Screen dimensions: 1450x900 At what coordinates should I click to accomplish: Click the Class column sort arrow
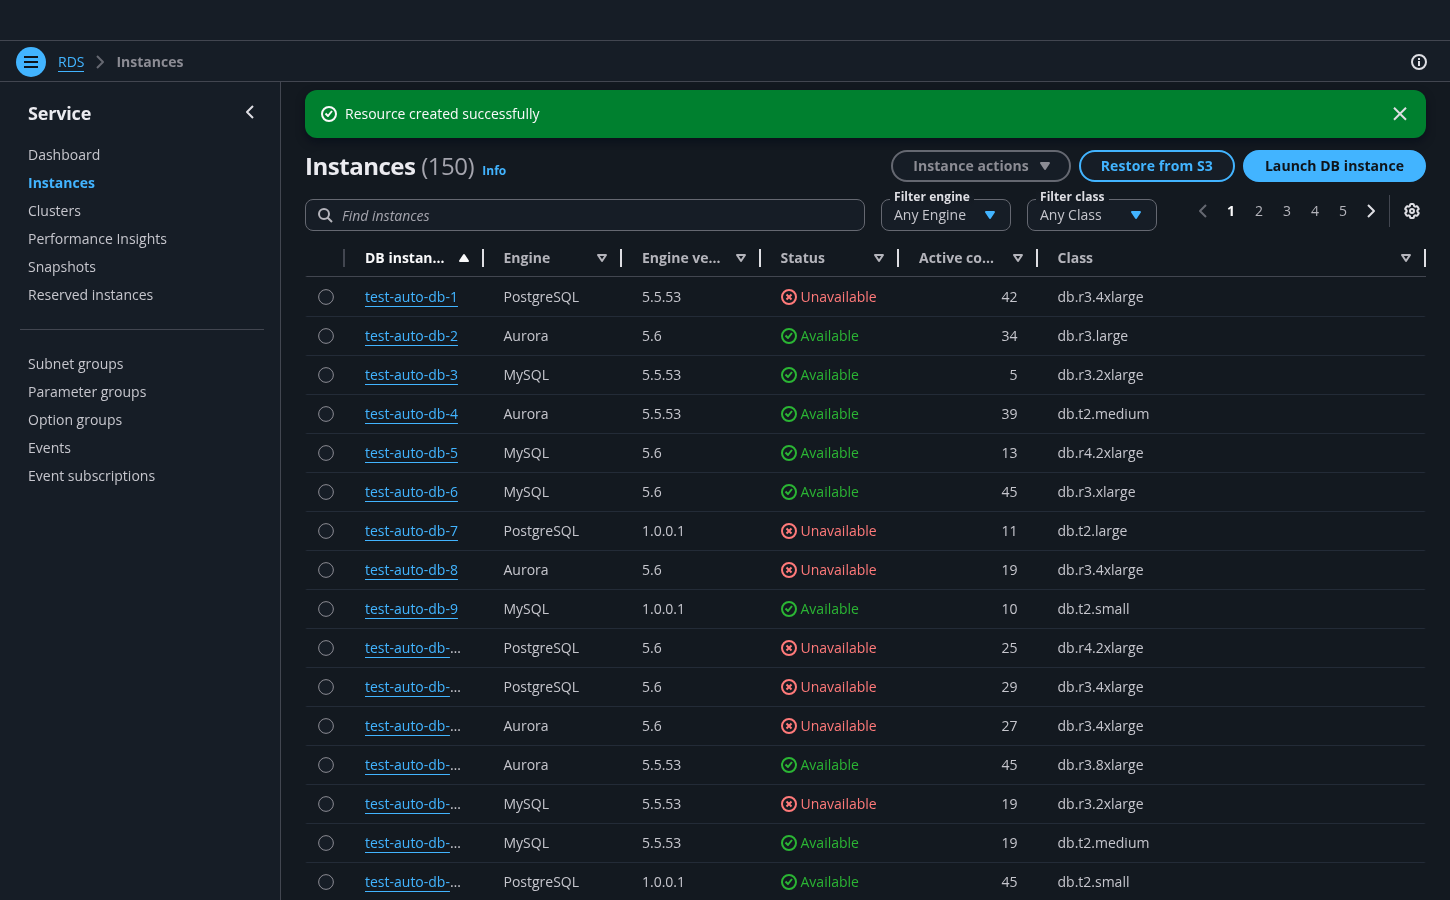(x=1405, y=258)
